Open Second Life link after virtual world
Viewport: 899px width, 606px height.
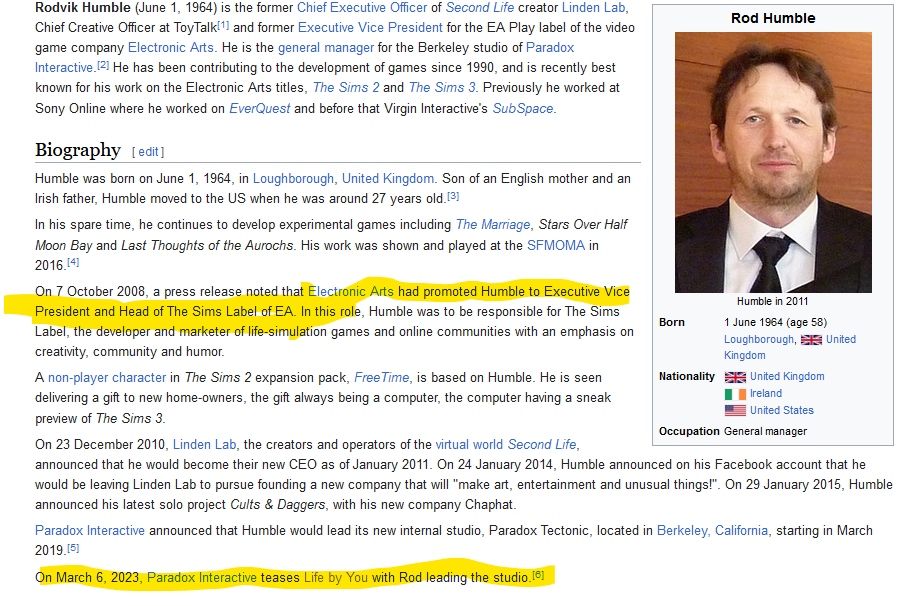click(542, 444)
